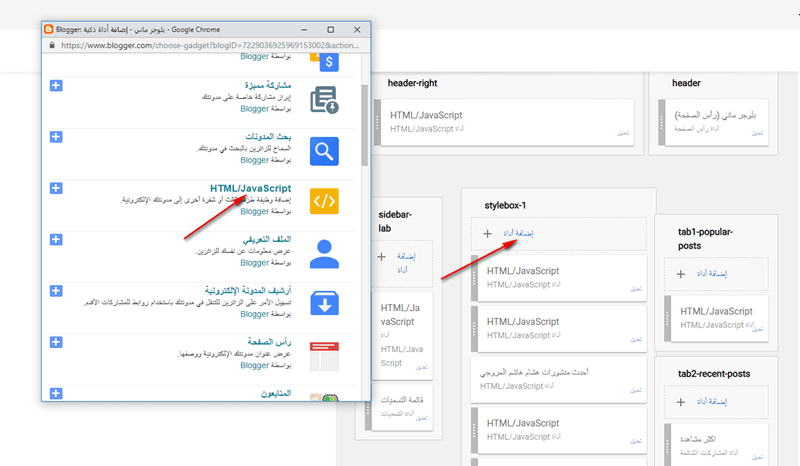The height and width of the screenshot is (466, 800).
Task: Click the Blog Search magnifier icon
Action: (x=324, y=150)
